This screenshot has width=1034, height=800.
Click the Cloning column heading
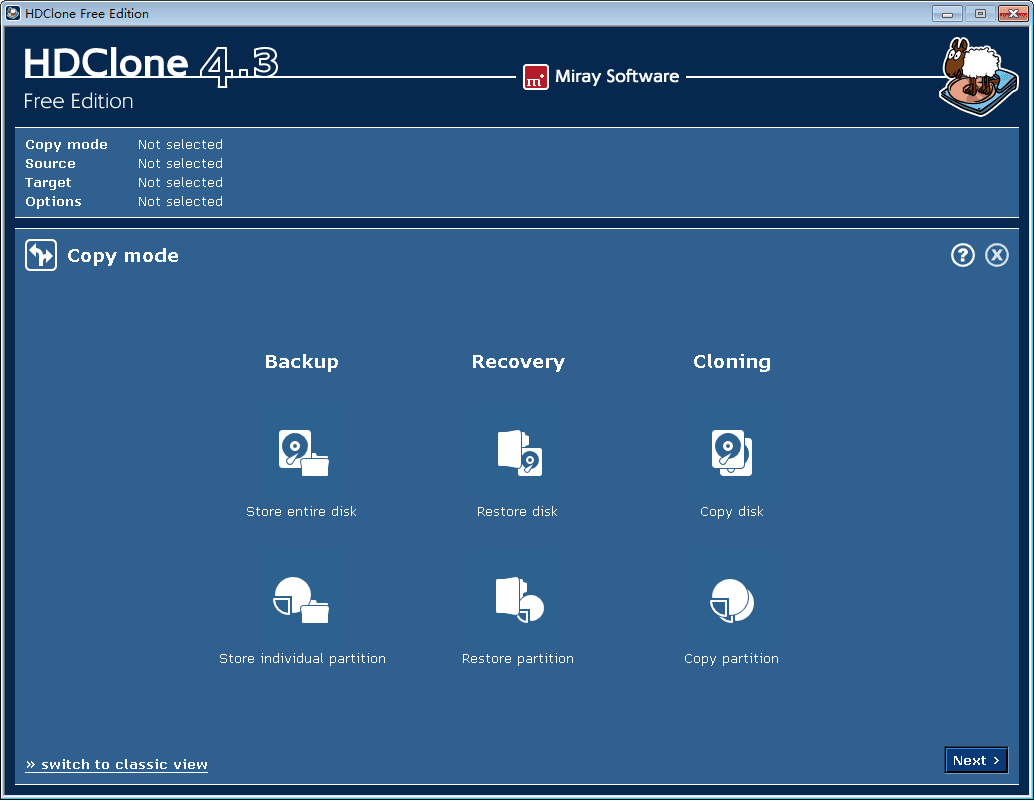pos(732,361)
